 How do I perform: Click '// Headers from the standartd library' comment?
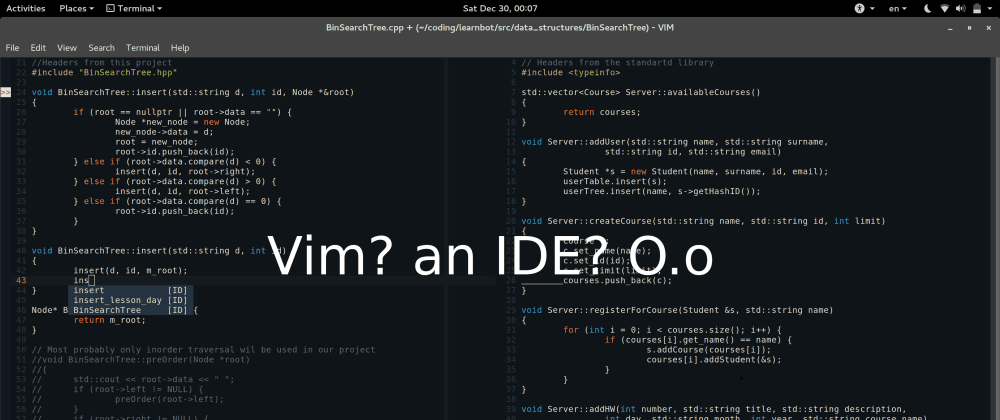pos(618,62)
